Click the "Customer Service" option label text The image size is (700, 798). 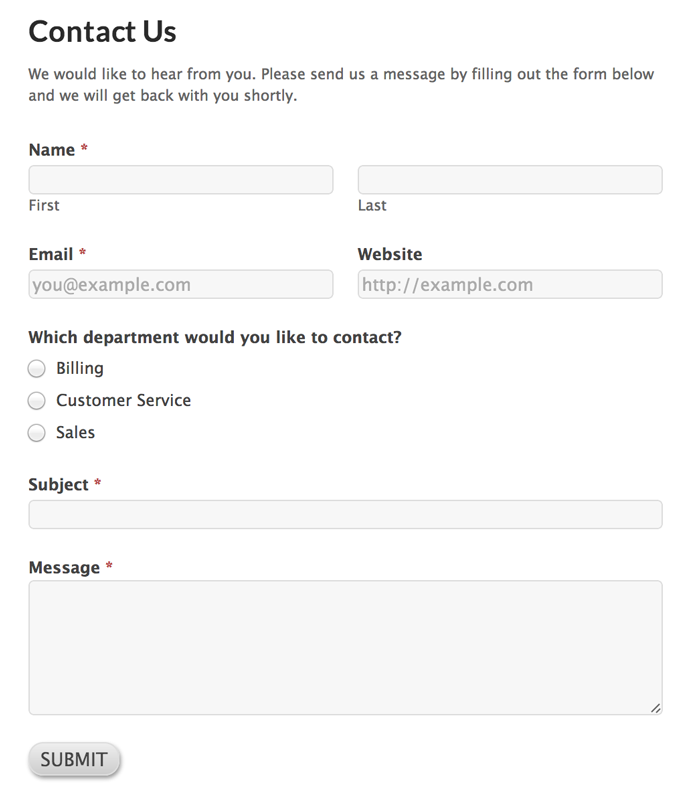pos(123,400)
